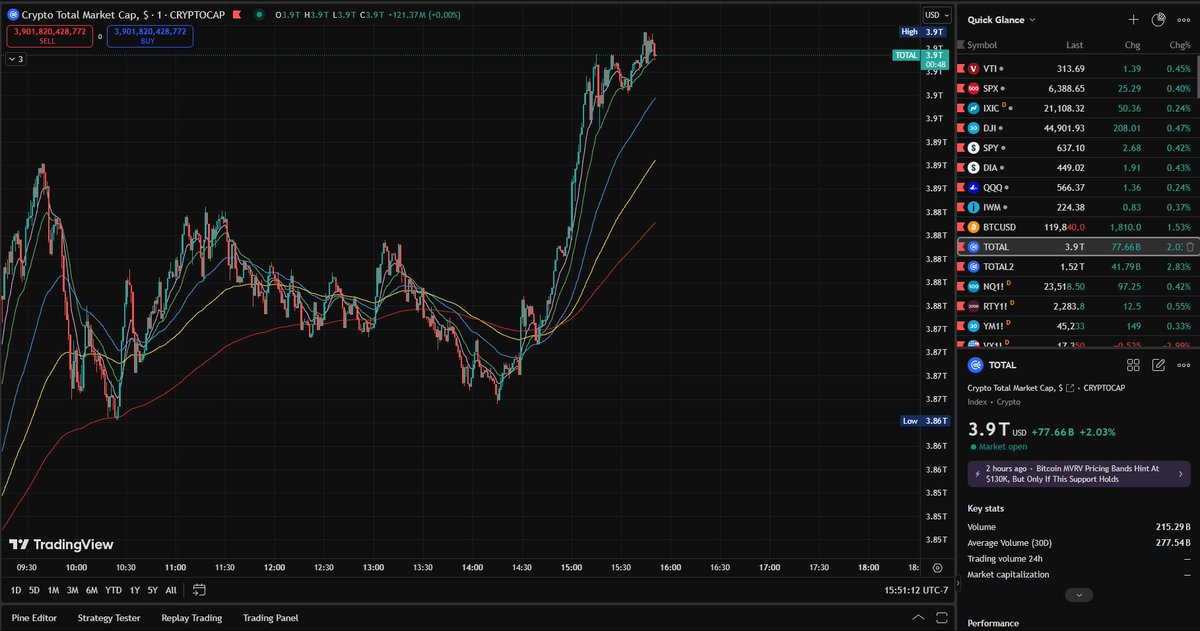Select the All time range
The image size is (1200, 631).
point(170,590)
